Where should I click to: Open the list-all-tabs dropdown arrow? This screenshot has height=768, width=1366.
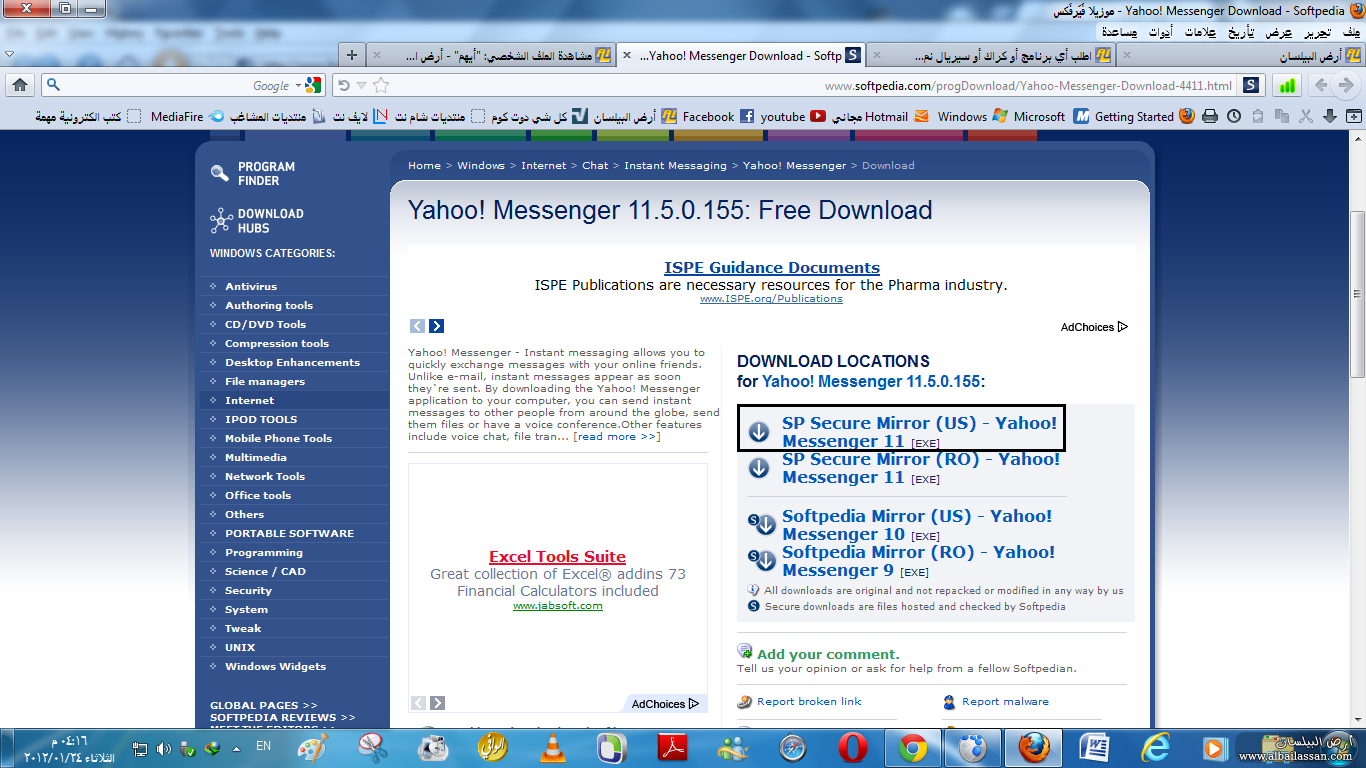pos(9,55)
